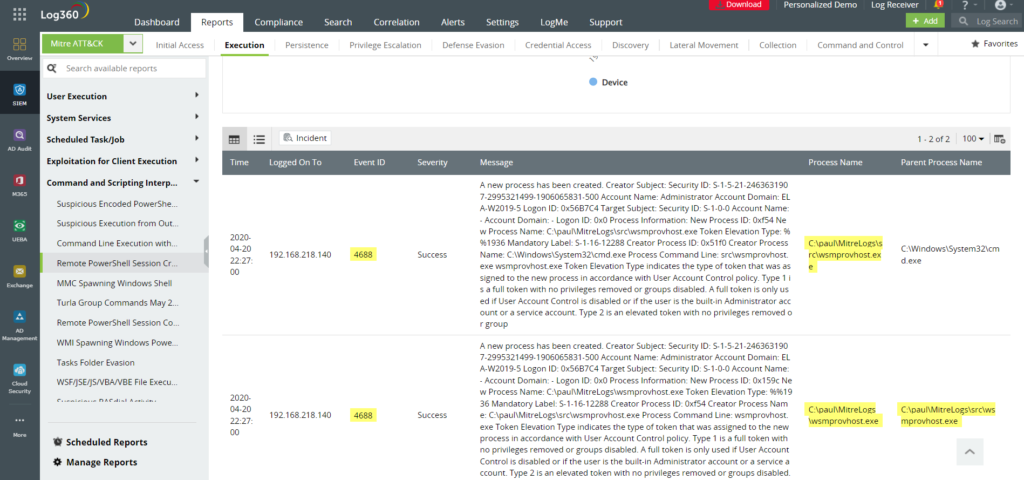Click the Search available reports field
Screen dimensions: 1024x480
[x=130, y=68]
